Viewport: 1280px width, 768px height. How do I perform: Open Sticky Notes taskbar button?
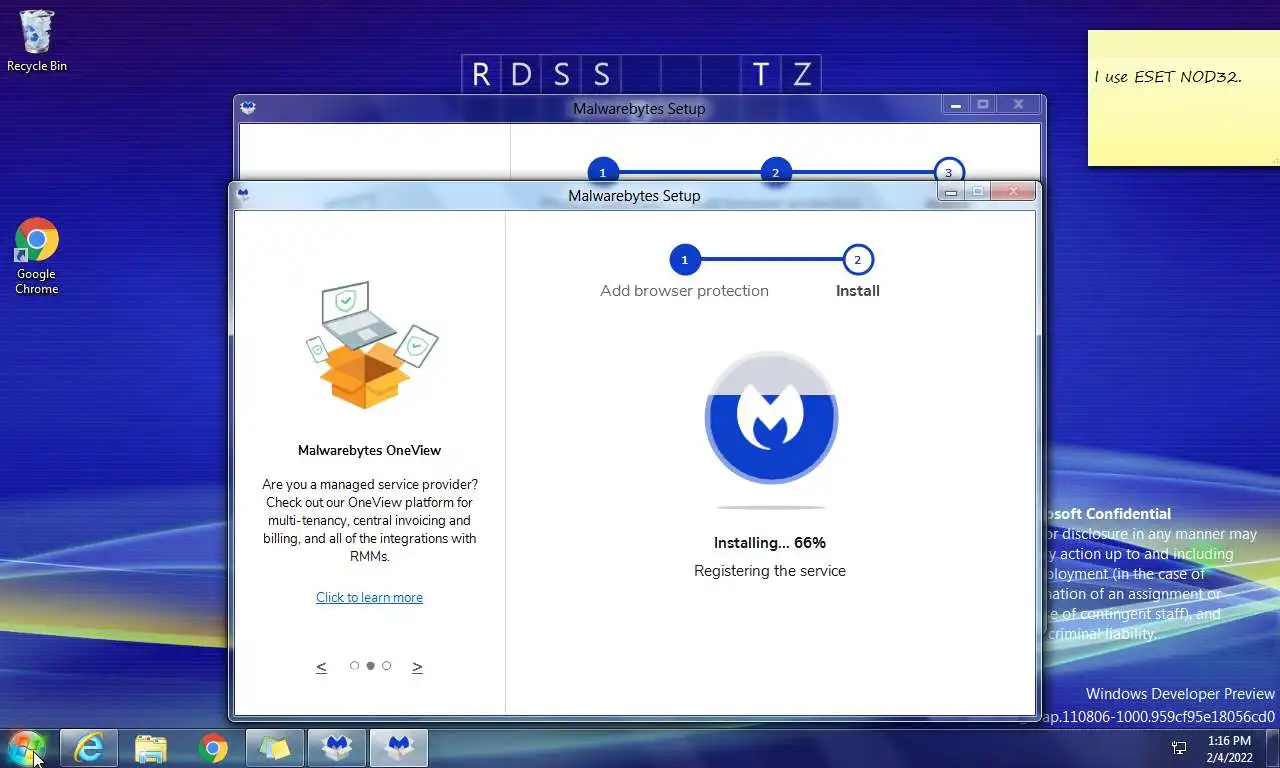[x=275, y=748]
